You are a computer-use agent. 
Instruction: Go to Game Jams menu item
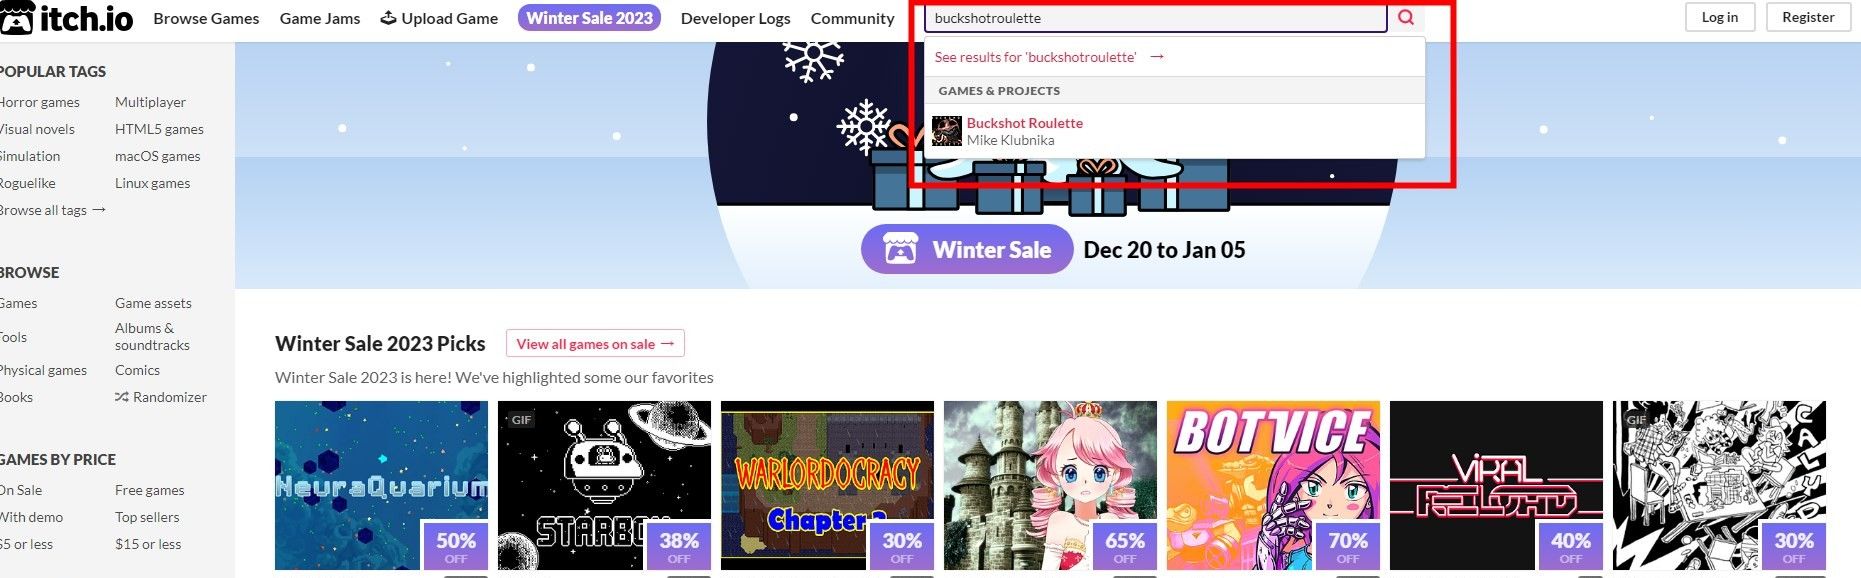[x=320, y=18]
